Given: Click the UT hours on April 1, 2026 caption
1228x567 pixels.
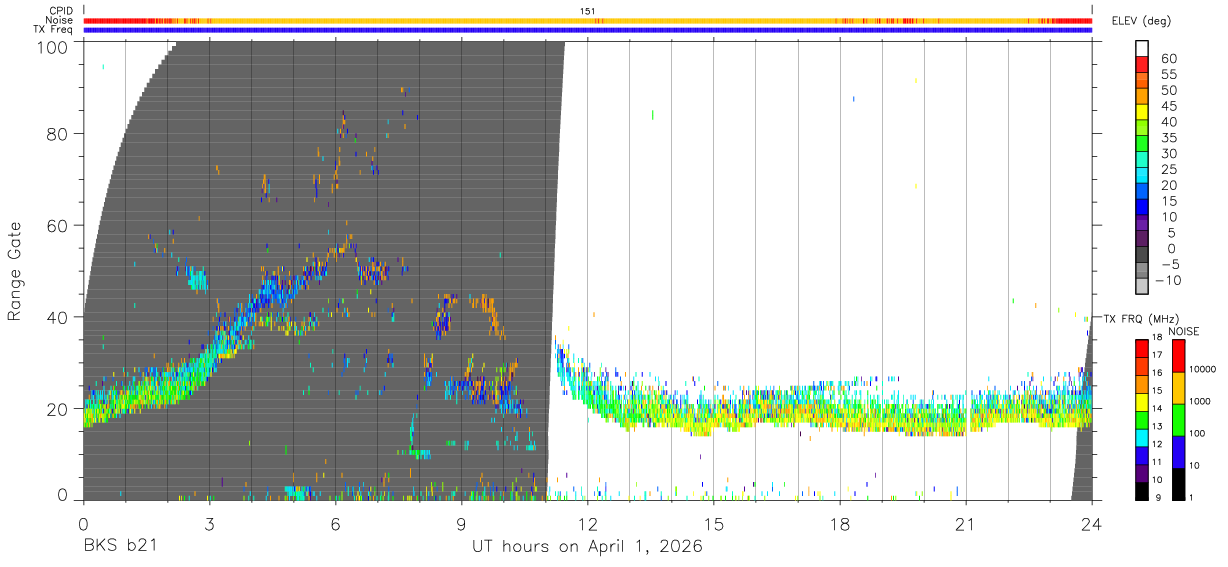Looking at the screenshot, I should [x=587, y=547].
